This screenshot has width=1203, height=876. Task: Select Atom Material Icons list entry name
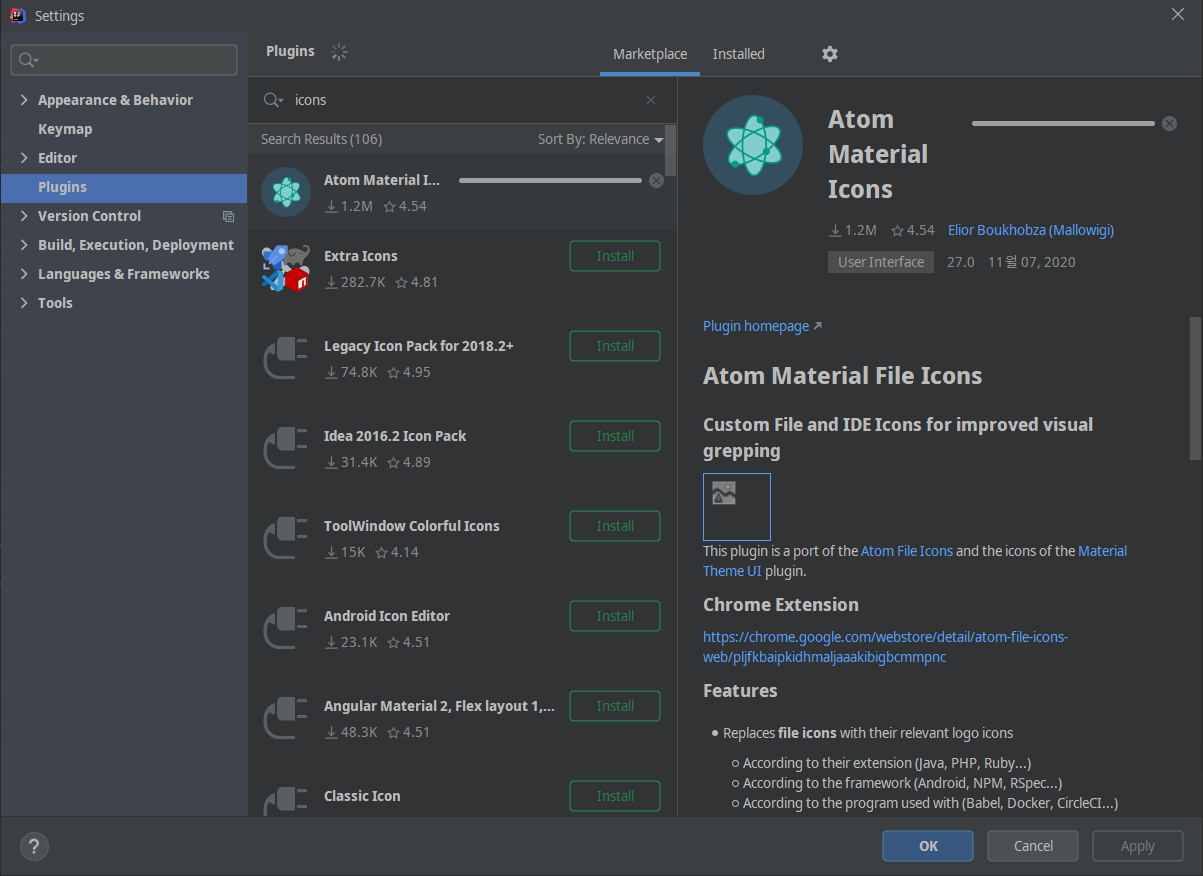click(382, 180)
